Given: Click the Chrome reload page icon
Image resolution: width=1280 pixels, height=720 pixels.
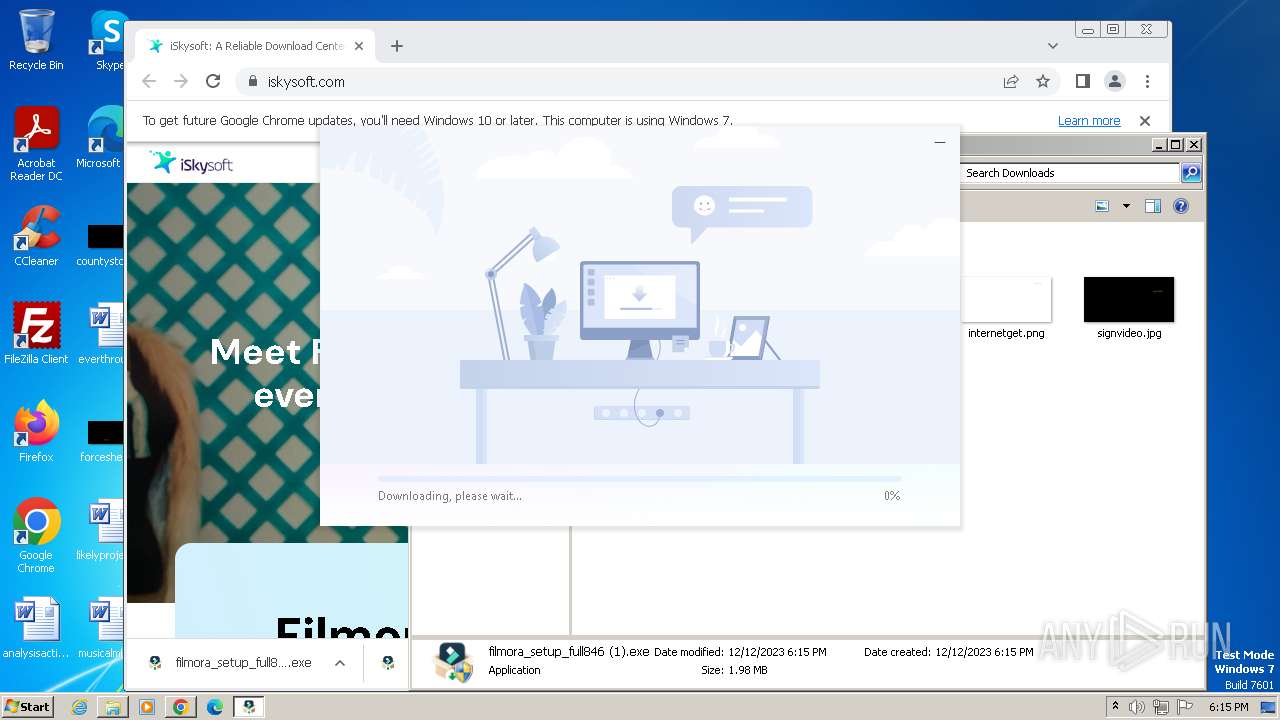Looking at the screenshot, I should [212, 82].
